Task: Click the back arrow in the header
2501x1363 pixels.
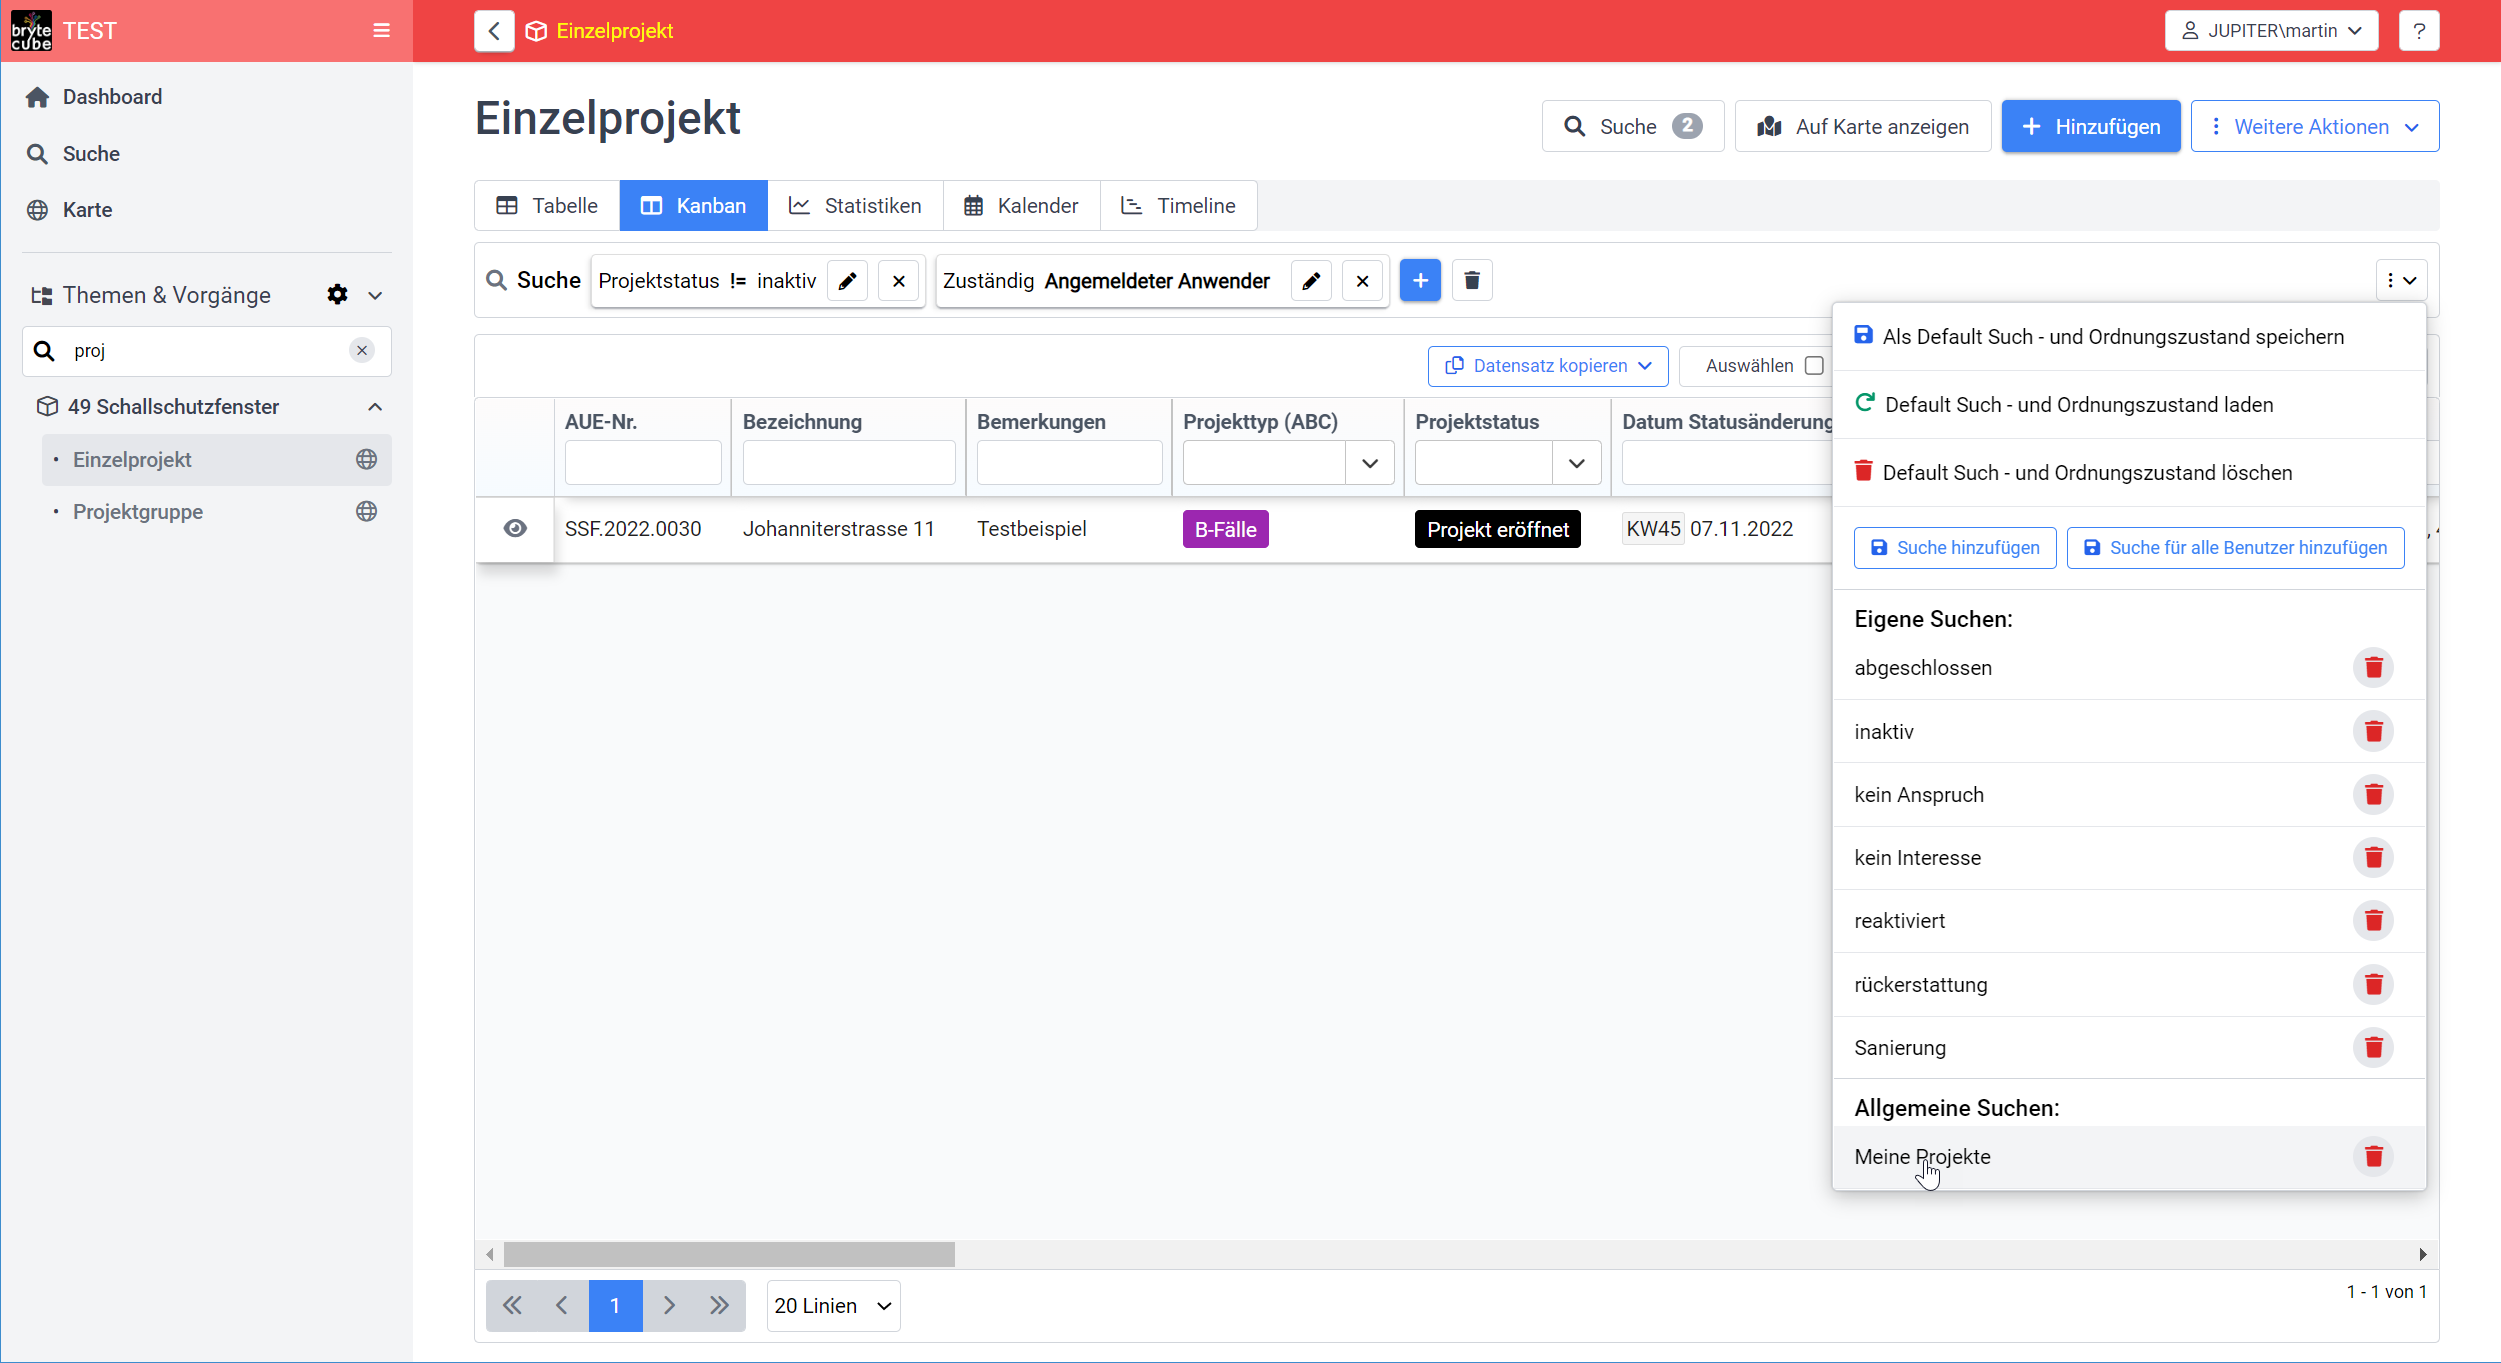Action: pos(494,31)
